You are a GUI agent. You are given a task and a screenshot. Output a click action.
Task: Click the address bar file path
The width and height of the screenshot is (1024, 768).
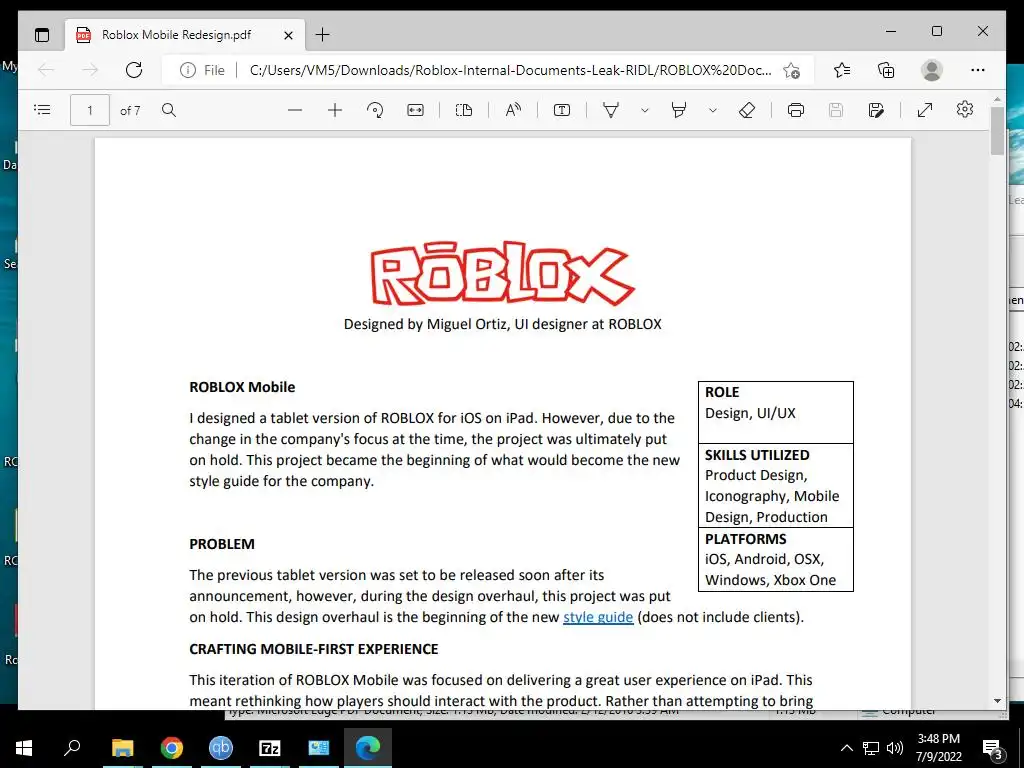point(510,70)
